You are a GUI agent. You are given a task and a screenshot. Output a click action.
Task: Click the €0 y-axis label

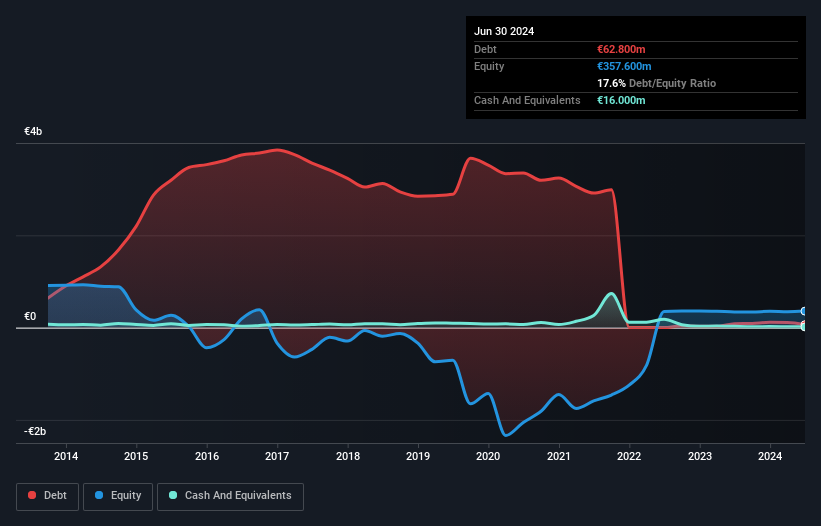coord(30,317)
